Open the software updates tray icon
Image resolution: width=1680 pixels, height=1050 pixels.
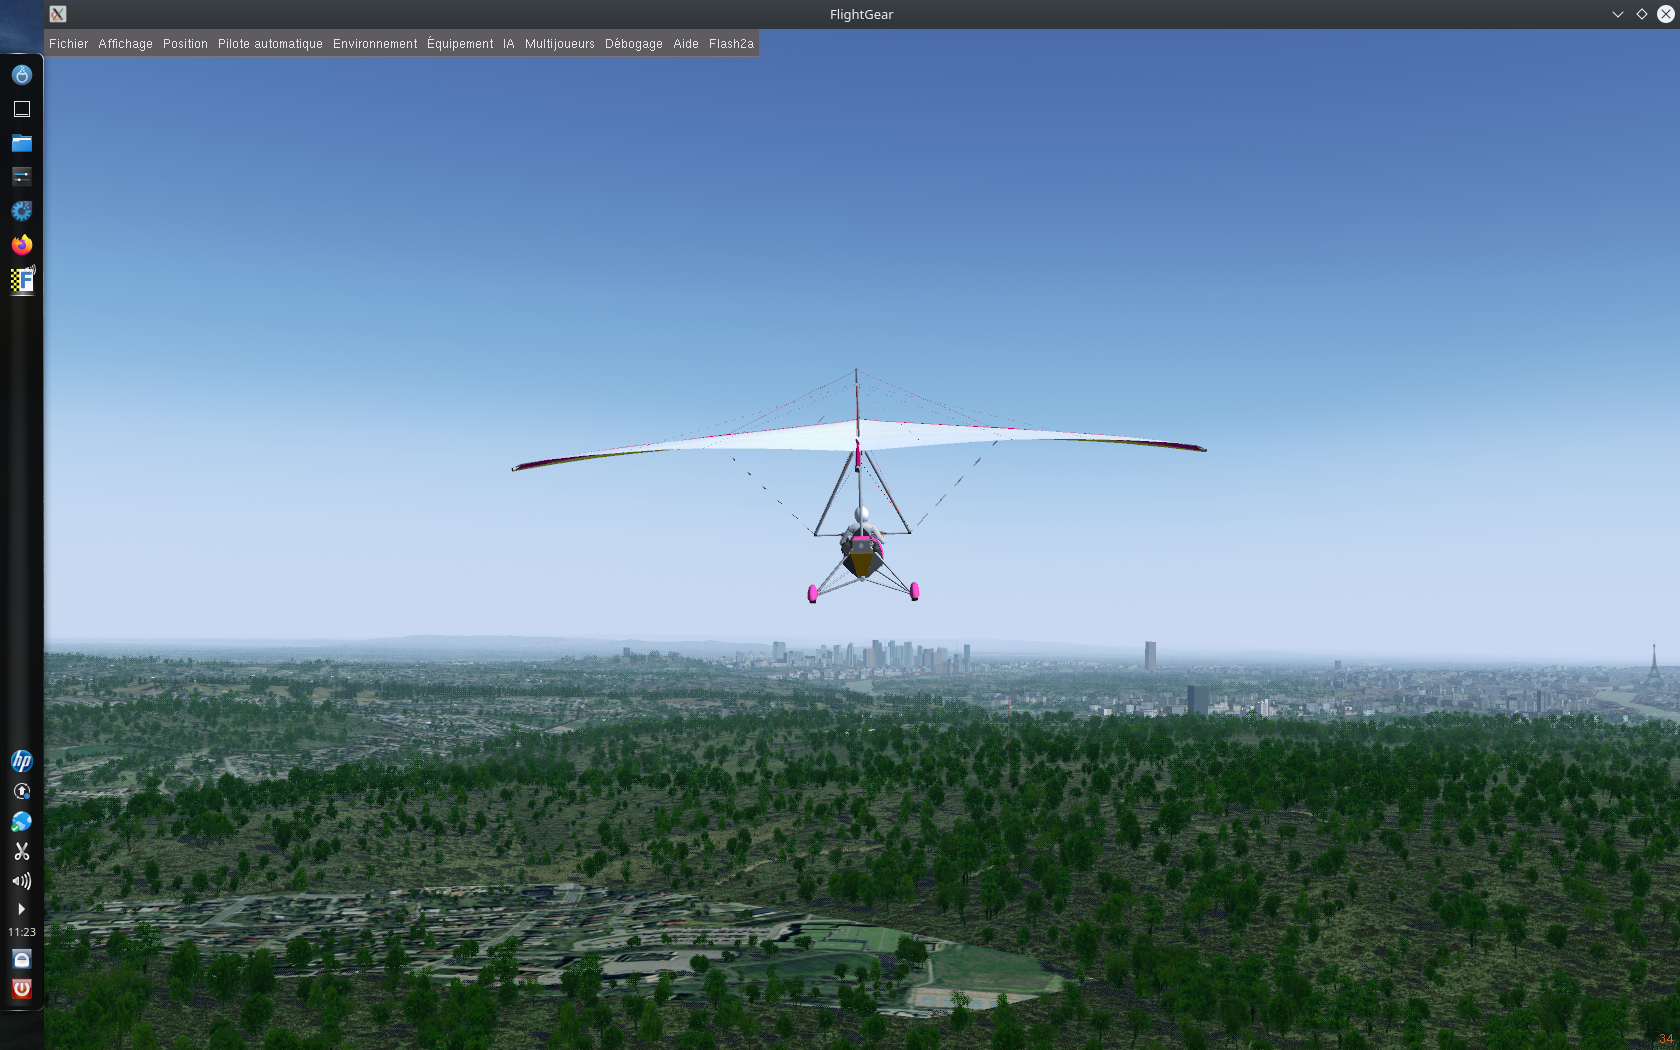(22, 791)
